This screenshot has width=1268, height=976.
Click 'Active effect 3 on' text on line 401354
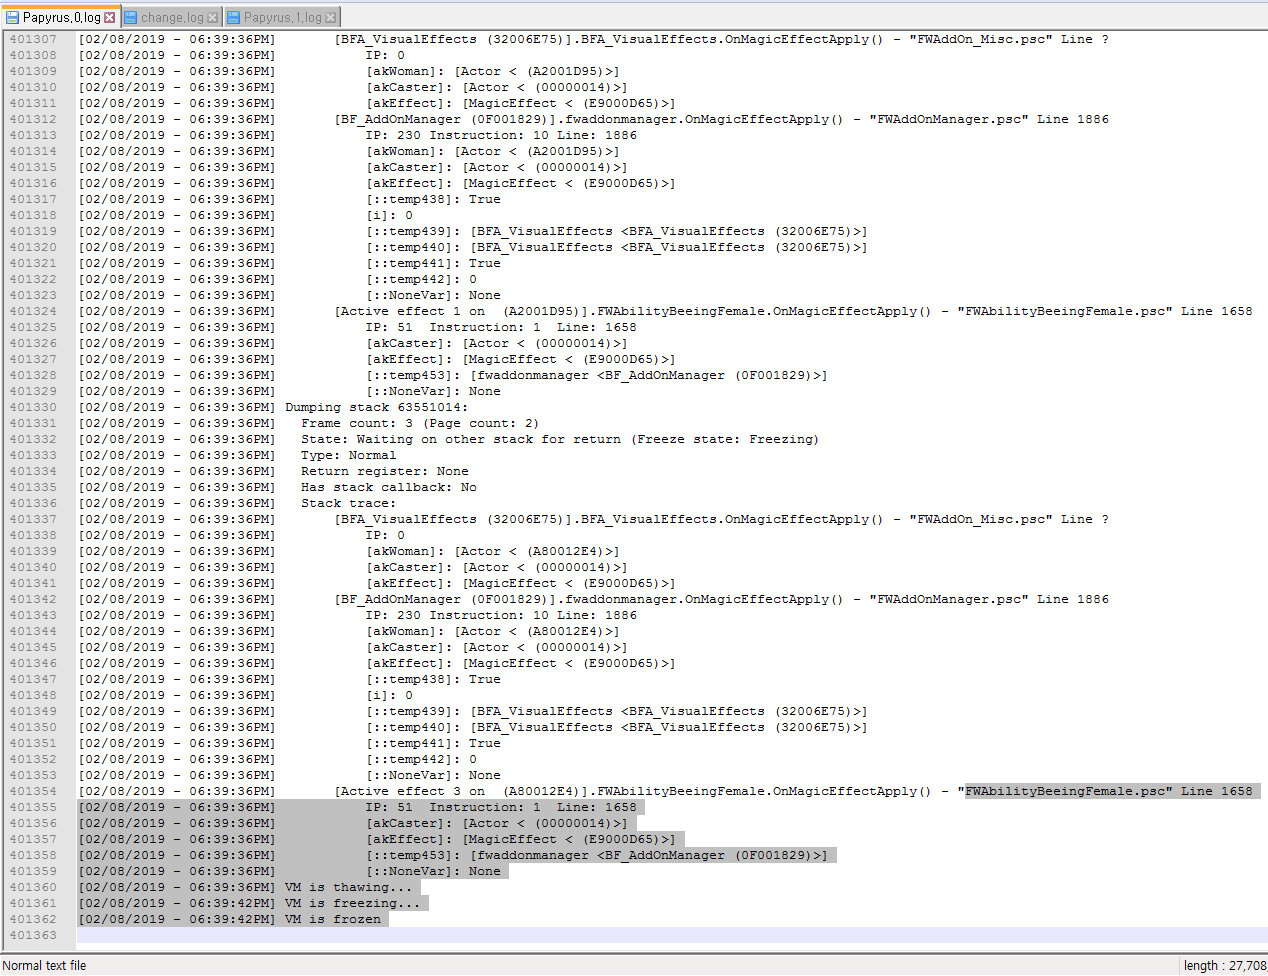click(x=413, y=791)
